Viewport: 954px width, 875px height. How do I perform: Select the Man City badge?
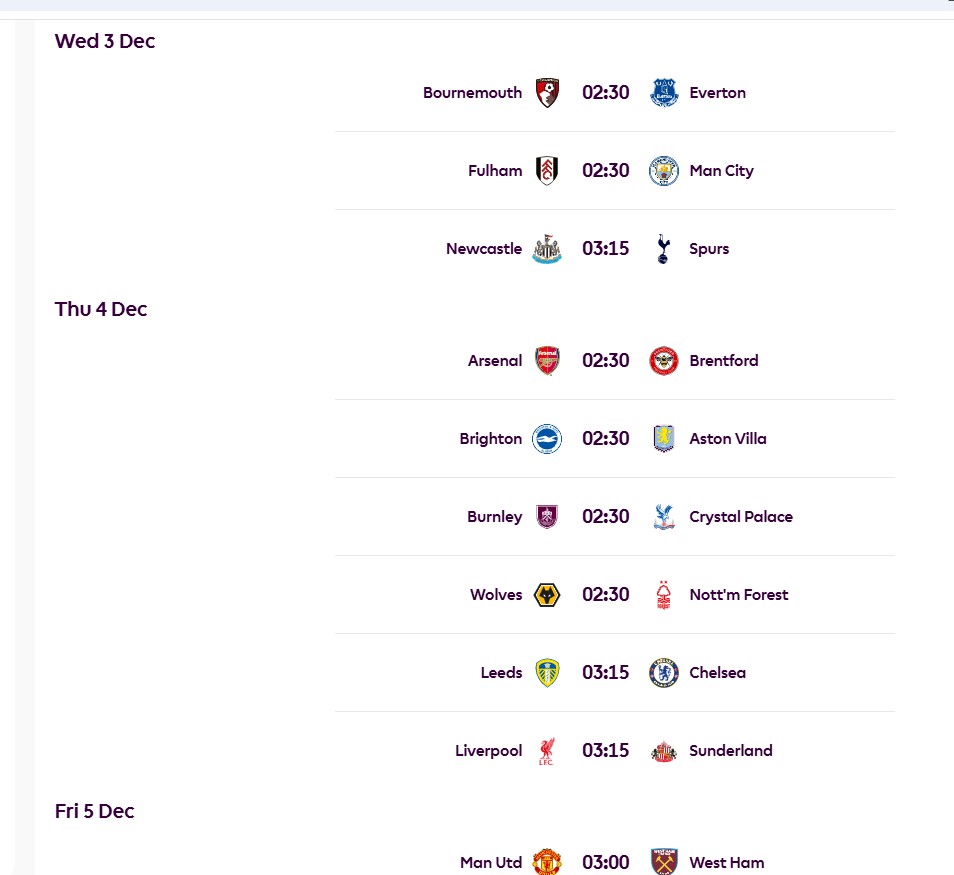pyautogui.click(x=663, y=170)
